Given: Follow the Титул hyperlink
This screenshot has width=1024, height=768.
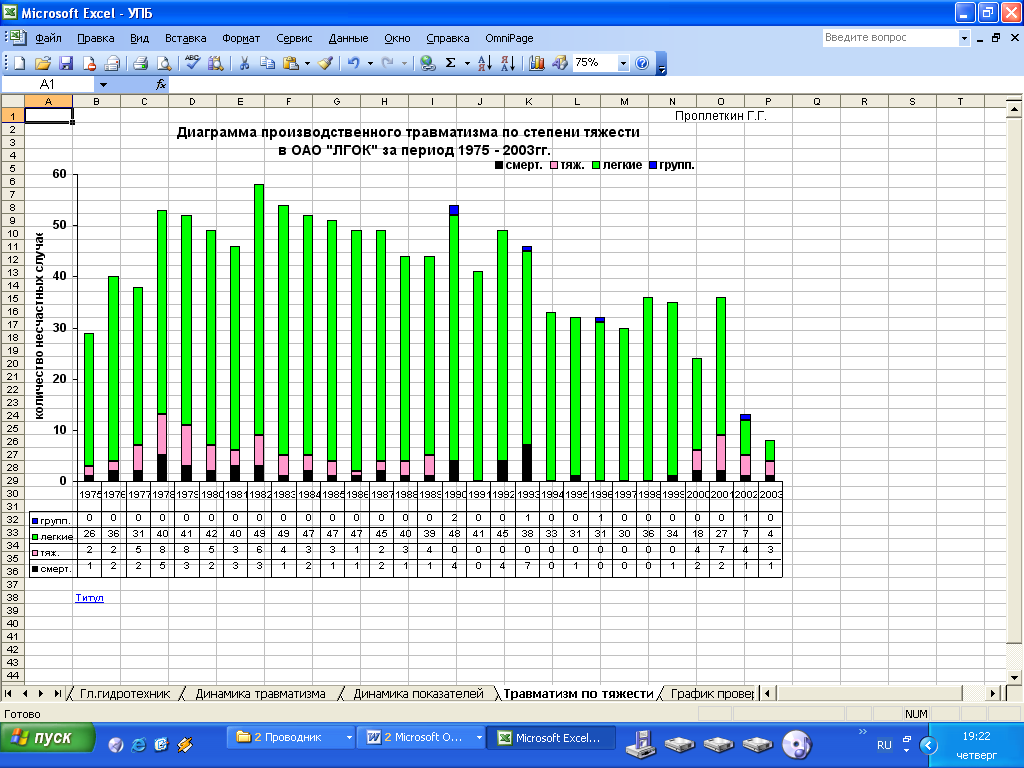Looking at the screenshot, I should 89,598.
